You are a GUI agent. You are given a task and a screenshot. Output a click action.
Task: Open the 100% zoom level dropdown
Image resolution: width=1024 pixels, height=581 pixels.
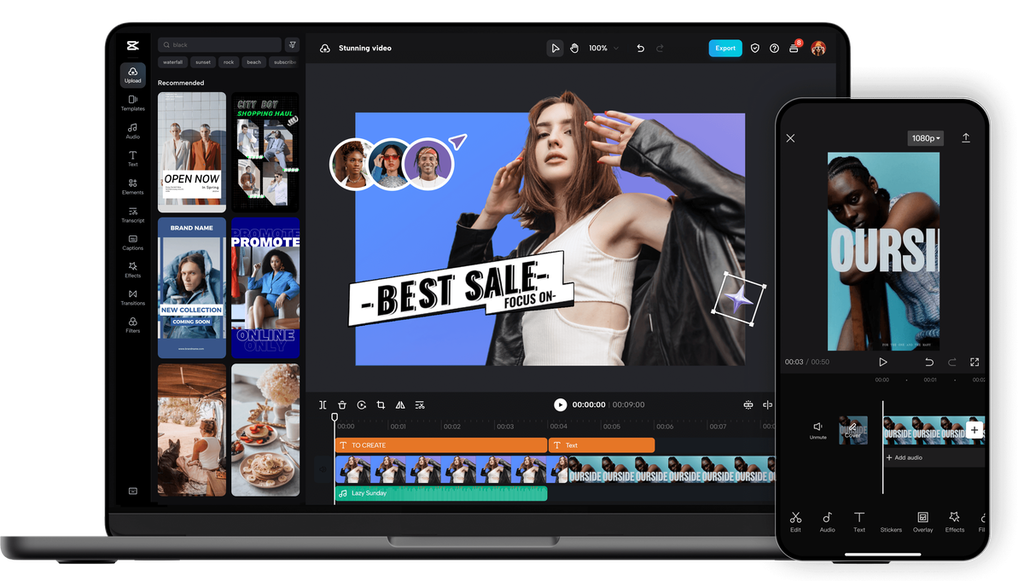(603, 48)
